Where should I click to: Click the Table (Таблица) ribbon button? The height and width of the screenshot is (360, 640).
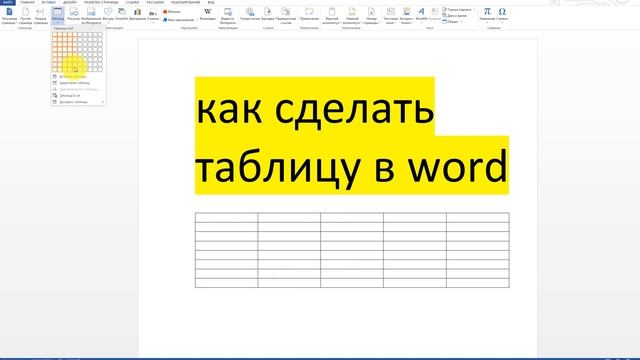coord(58,16)
